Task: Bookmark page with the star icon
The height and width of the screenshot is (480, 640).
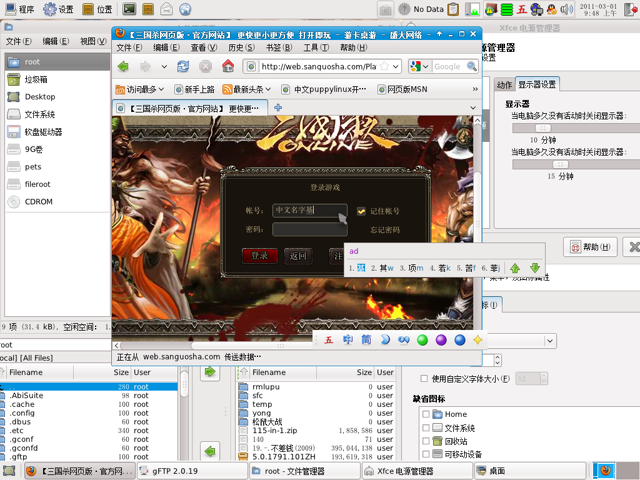Action: 384,66
